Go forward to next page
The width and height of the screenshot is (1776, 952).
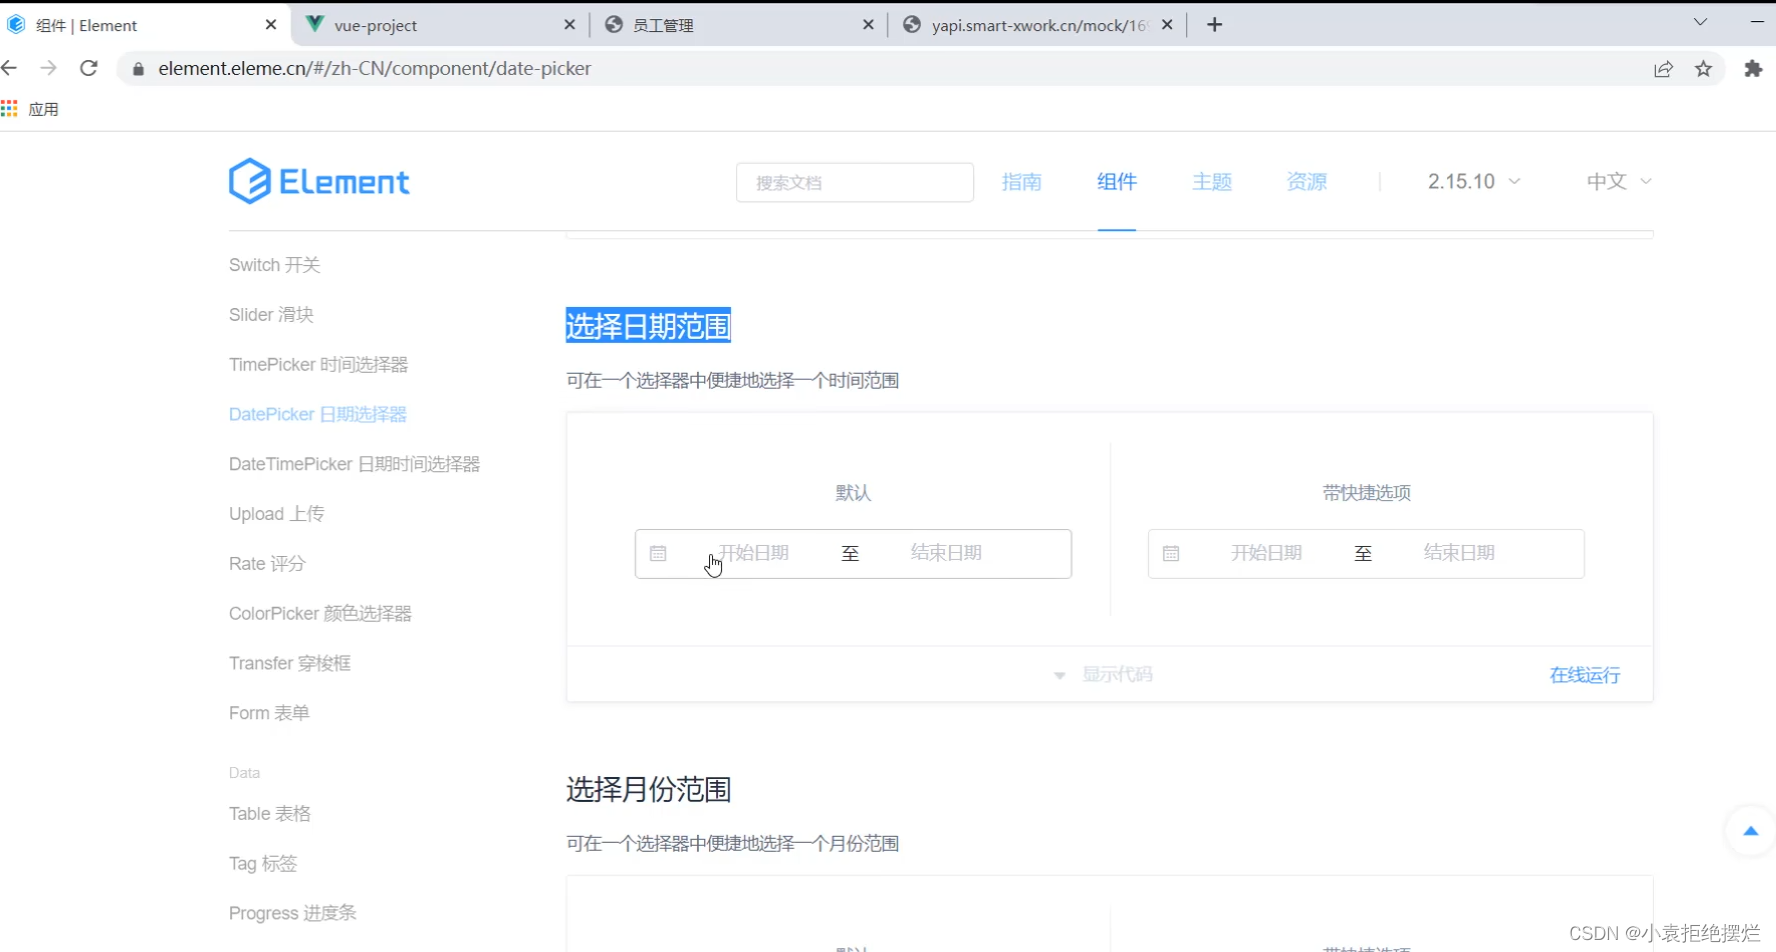48,68
